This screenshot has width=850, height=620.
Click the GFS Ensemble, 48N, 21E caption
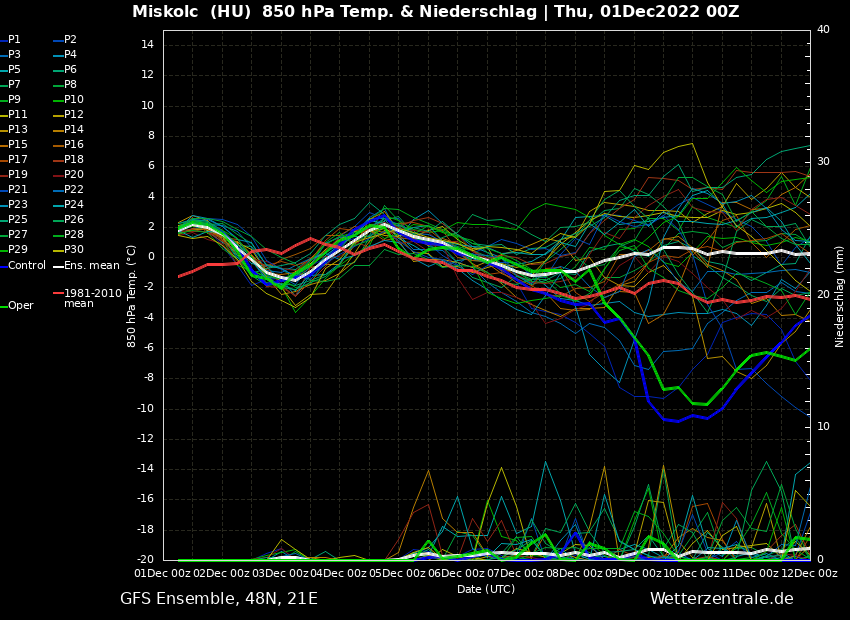coord(219,599)
